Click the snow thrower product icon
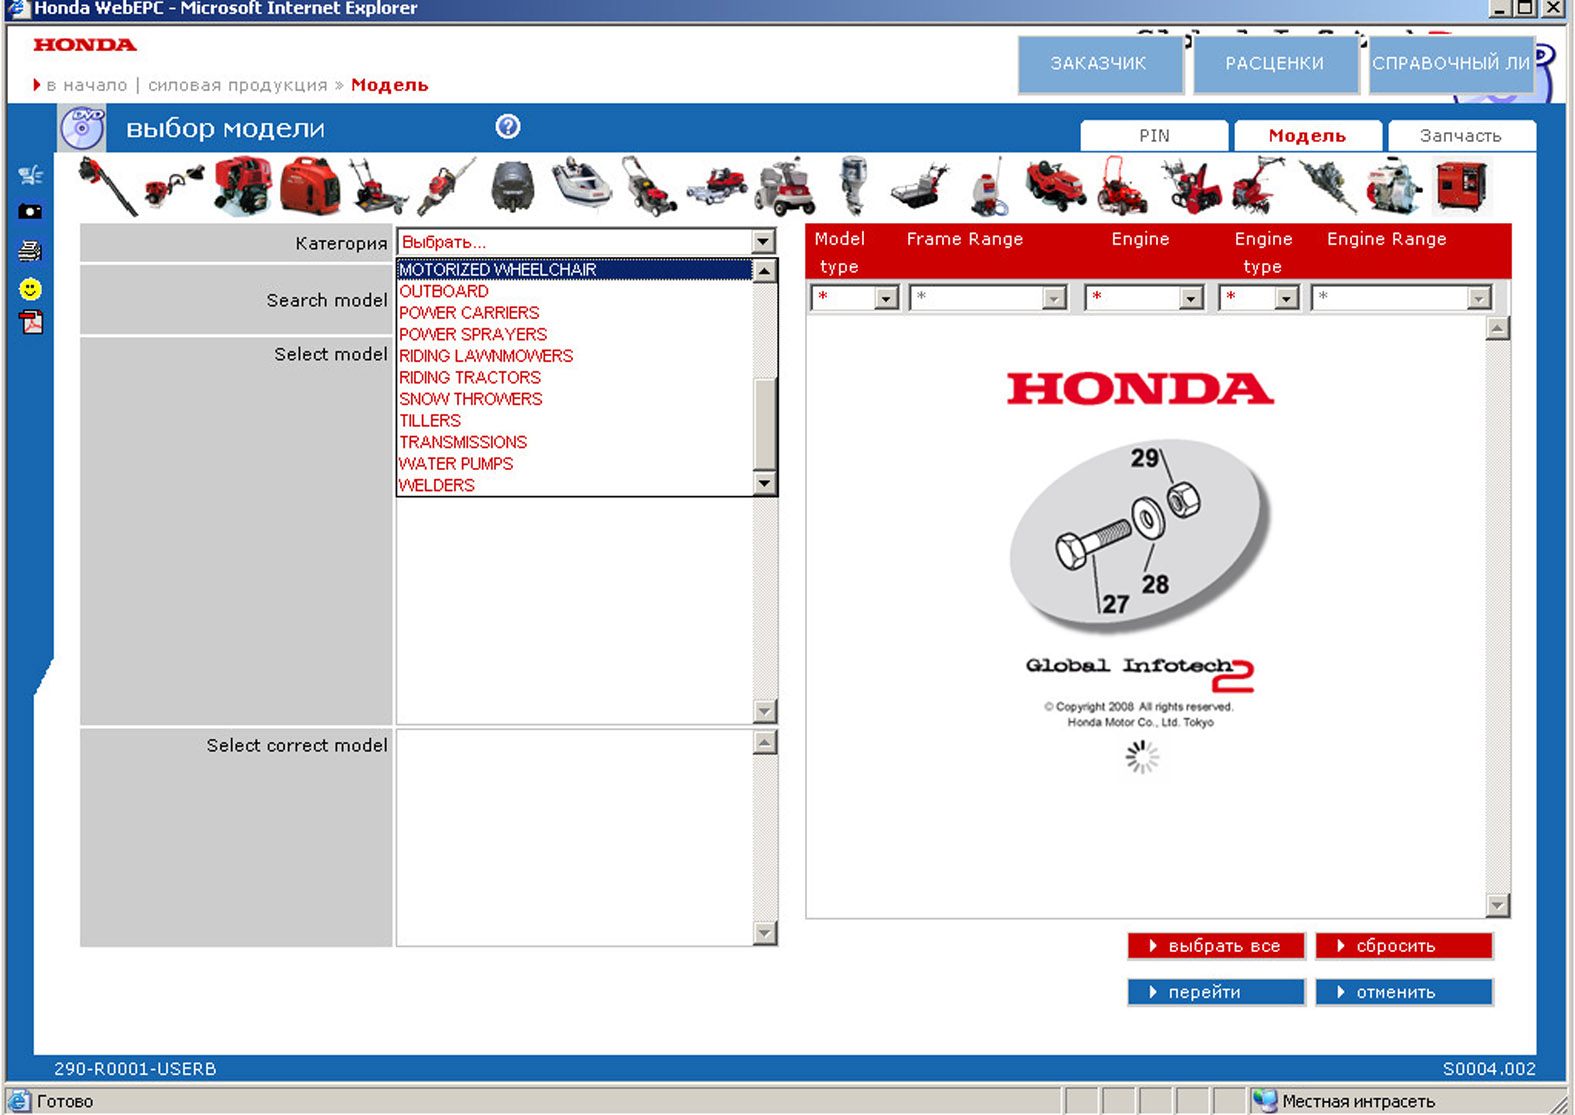The image size is (1575, 1115). [x=1191, y=186]
